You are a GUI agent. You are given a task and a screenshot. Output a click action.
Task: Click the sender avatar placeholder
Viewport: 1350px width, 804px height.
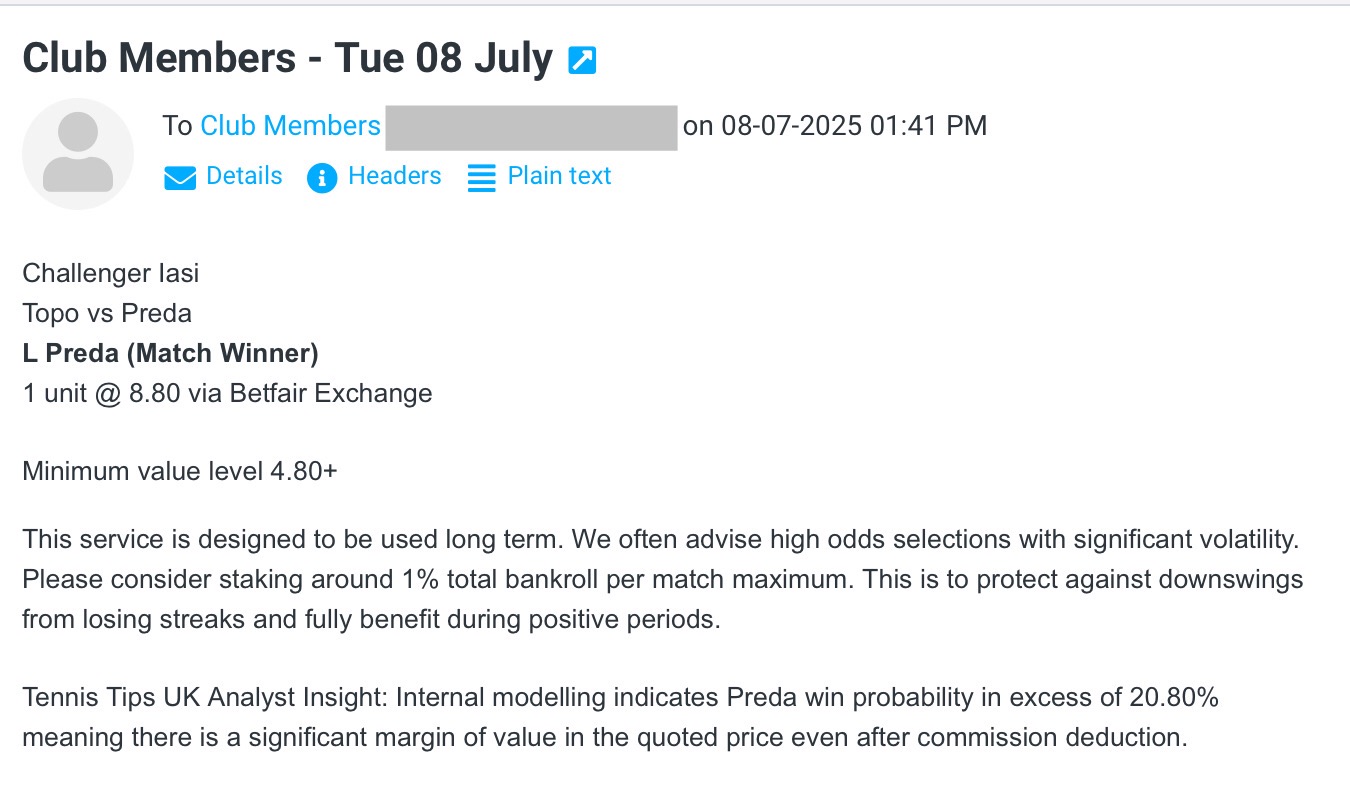coord(78,153)
